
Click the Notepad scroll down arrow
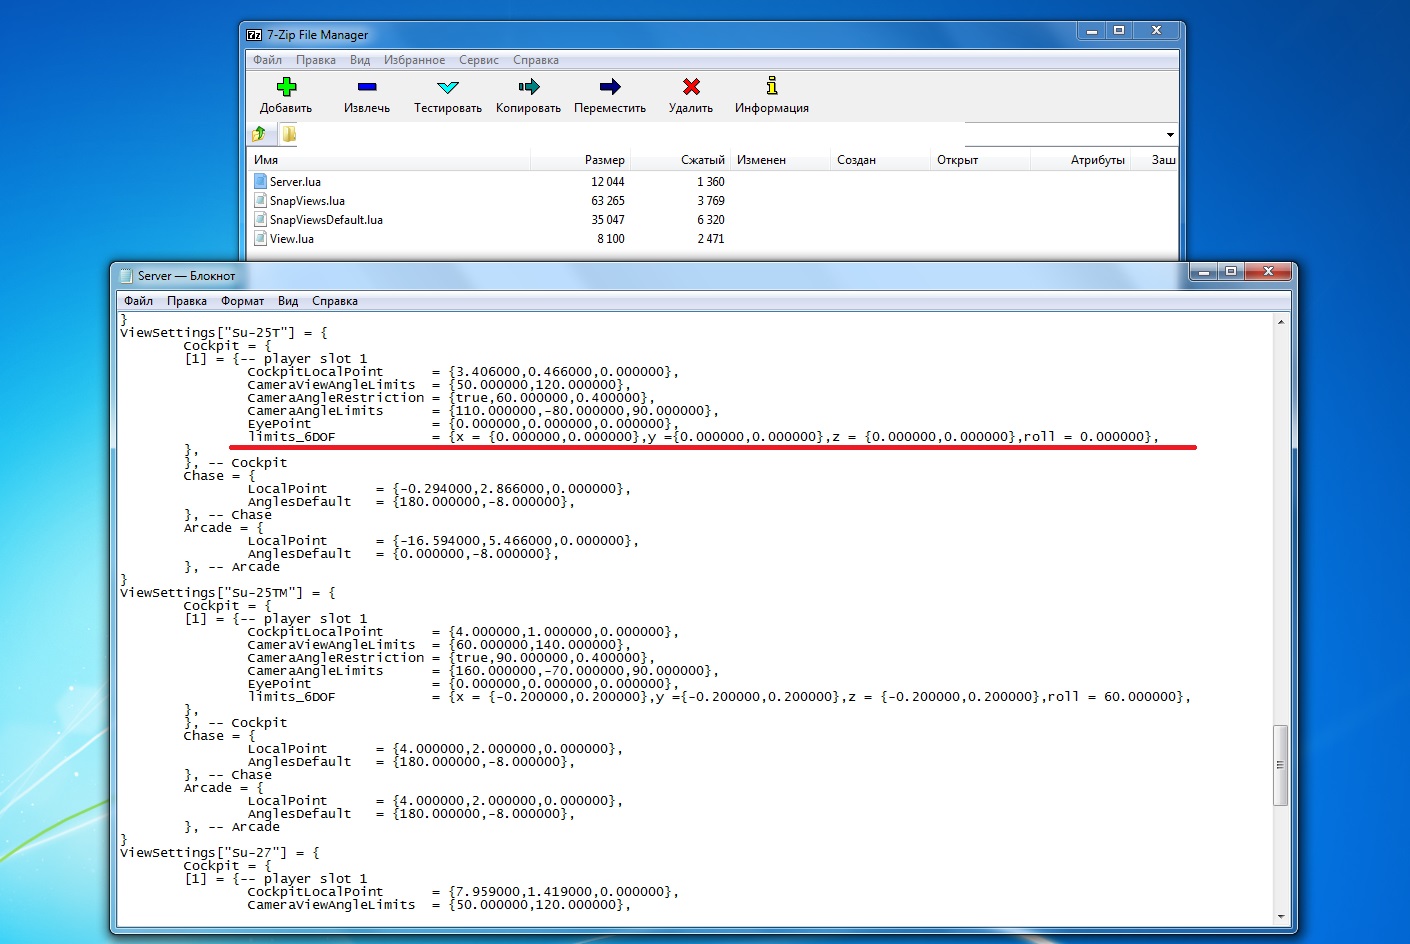(1280, 916)
